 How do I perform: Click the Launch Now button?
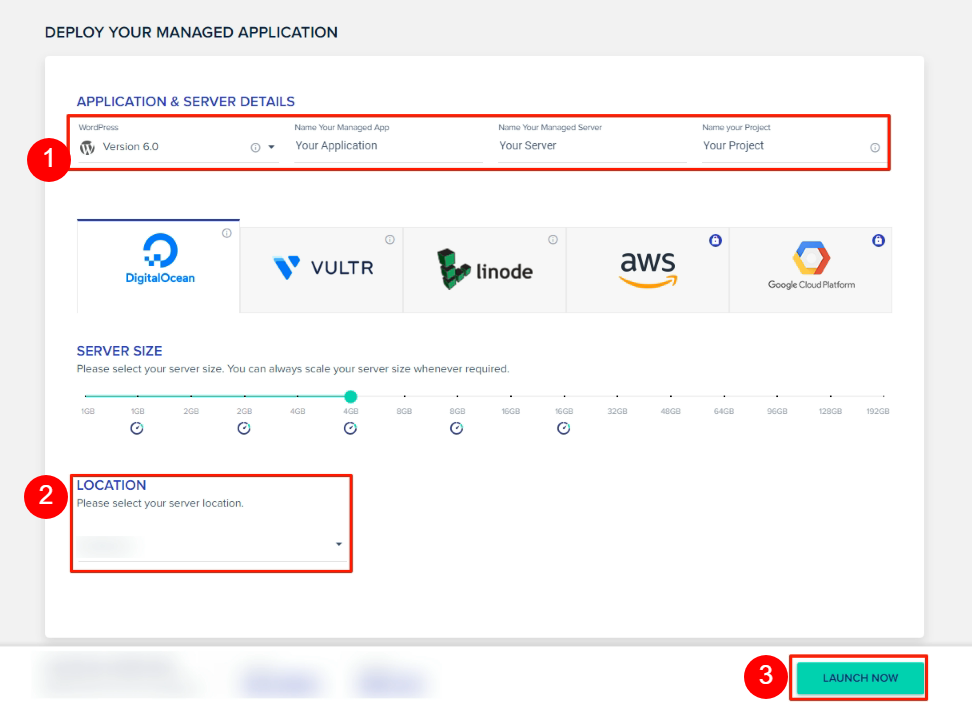tap(860, 678)
